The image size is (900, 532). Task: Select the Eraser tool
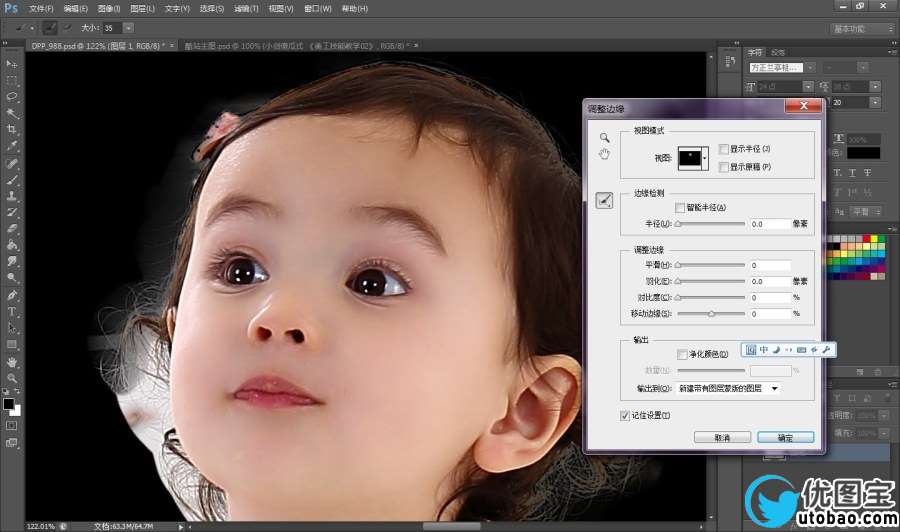coord(11,228)
